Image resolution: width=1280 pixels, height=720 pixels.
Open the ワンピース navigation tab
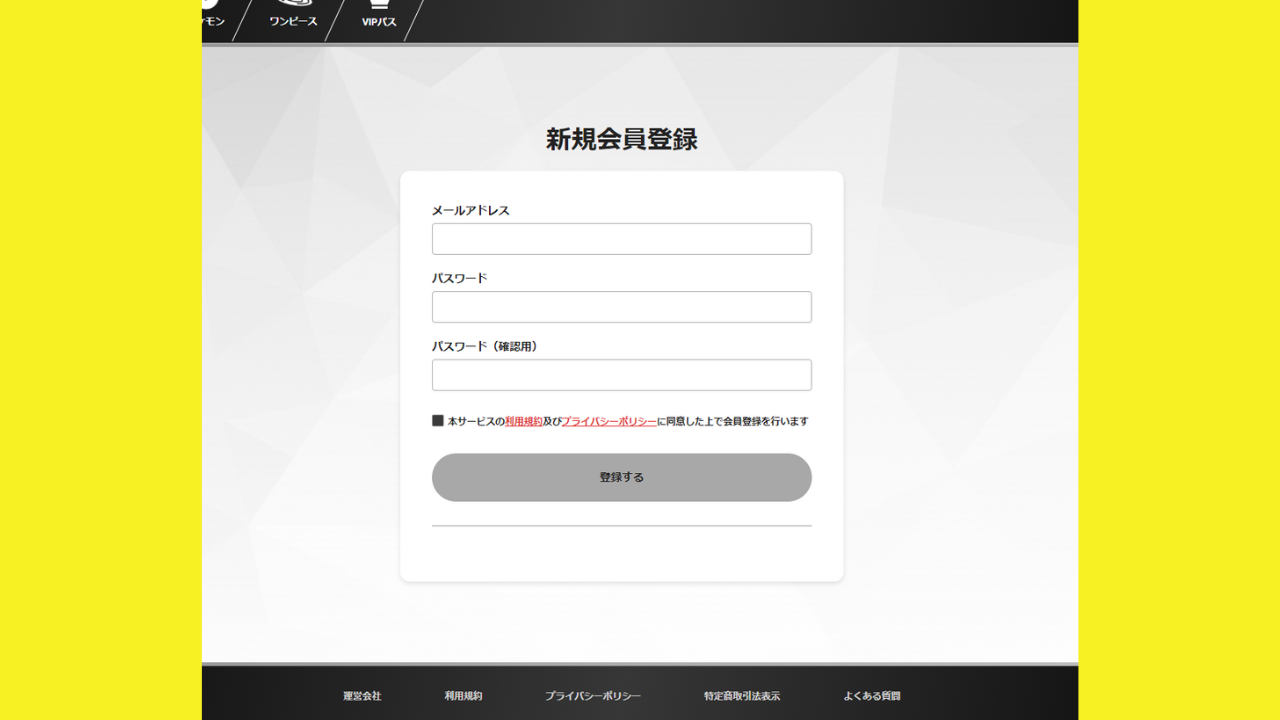pos(293,21)
